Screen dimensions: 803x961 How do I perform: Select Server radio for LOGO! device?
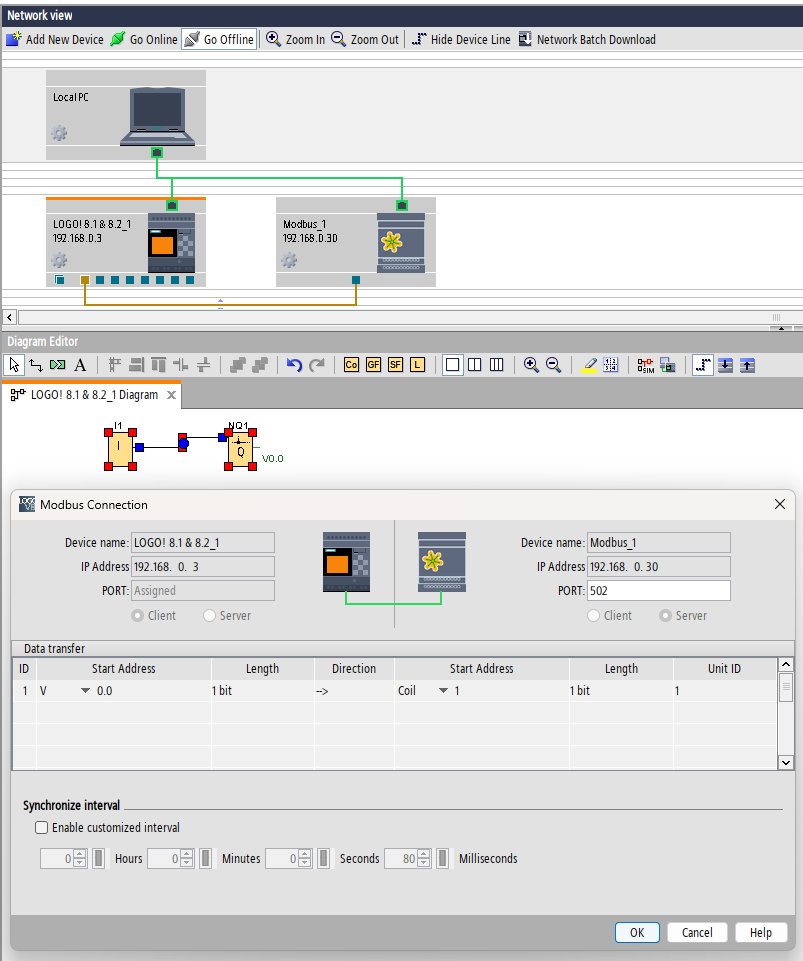coord(209,616)
